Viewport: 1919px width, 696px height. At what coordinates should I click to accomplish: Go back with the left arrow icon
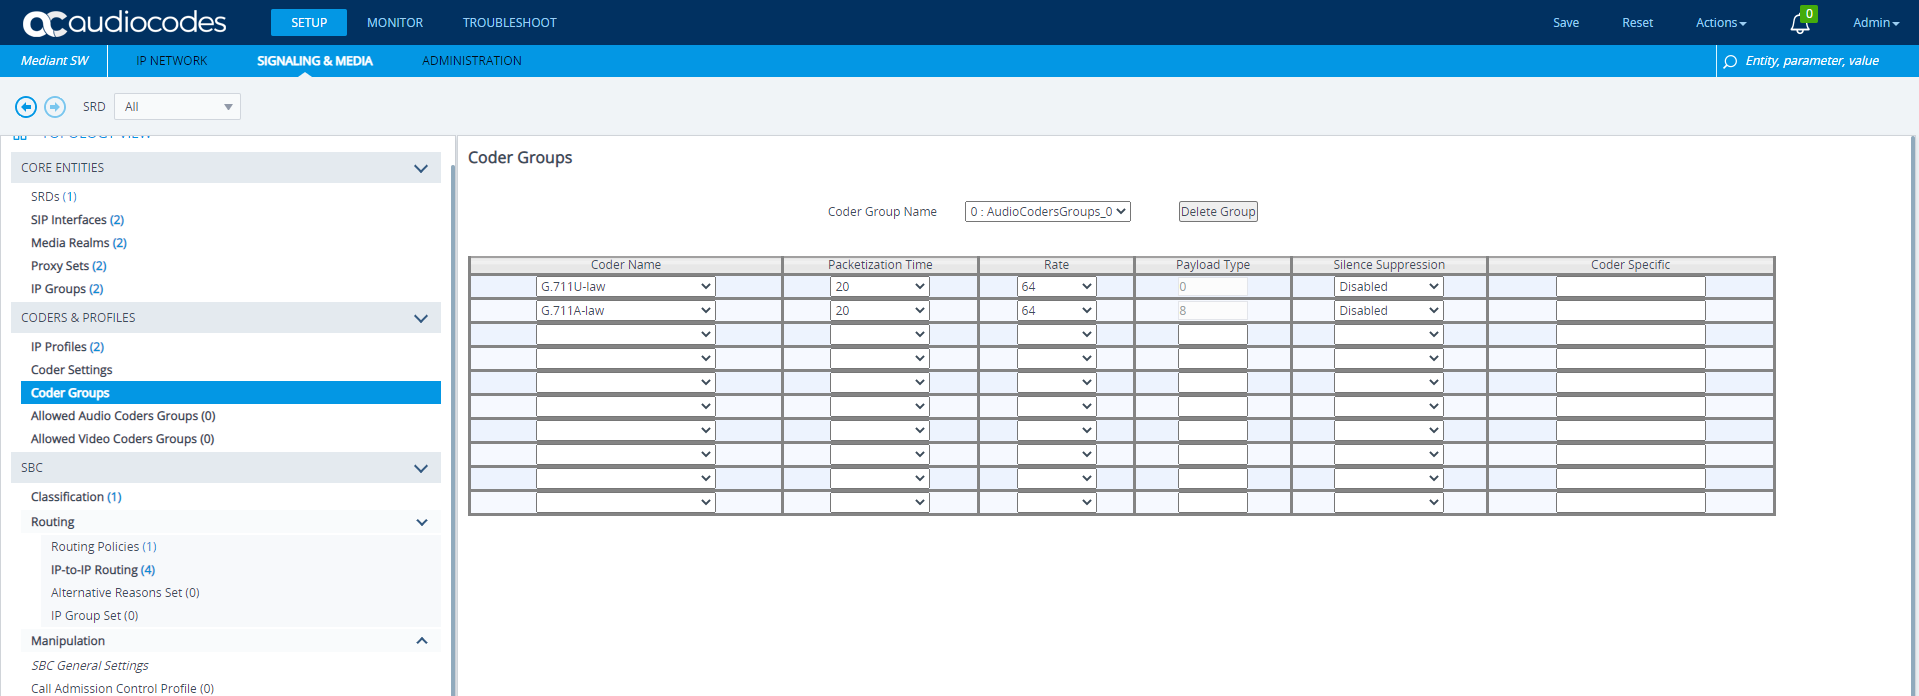click(26, 106)
